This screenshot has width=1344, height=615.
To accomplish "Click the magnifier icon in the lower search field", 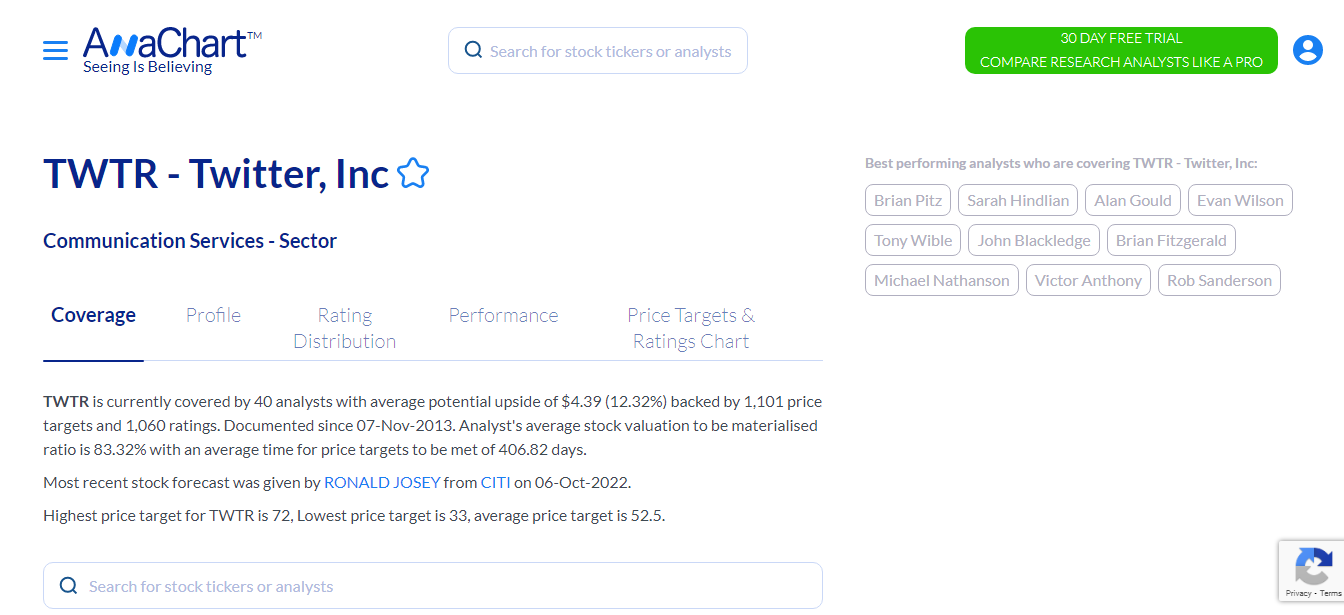I will point(68,585).
